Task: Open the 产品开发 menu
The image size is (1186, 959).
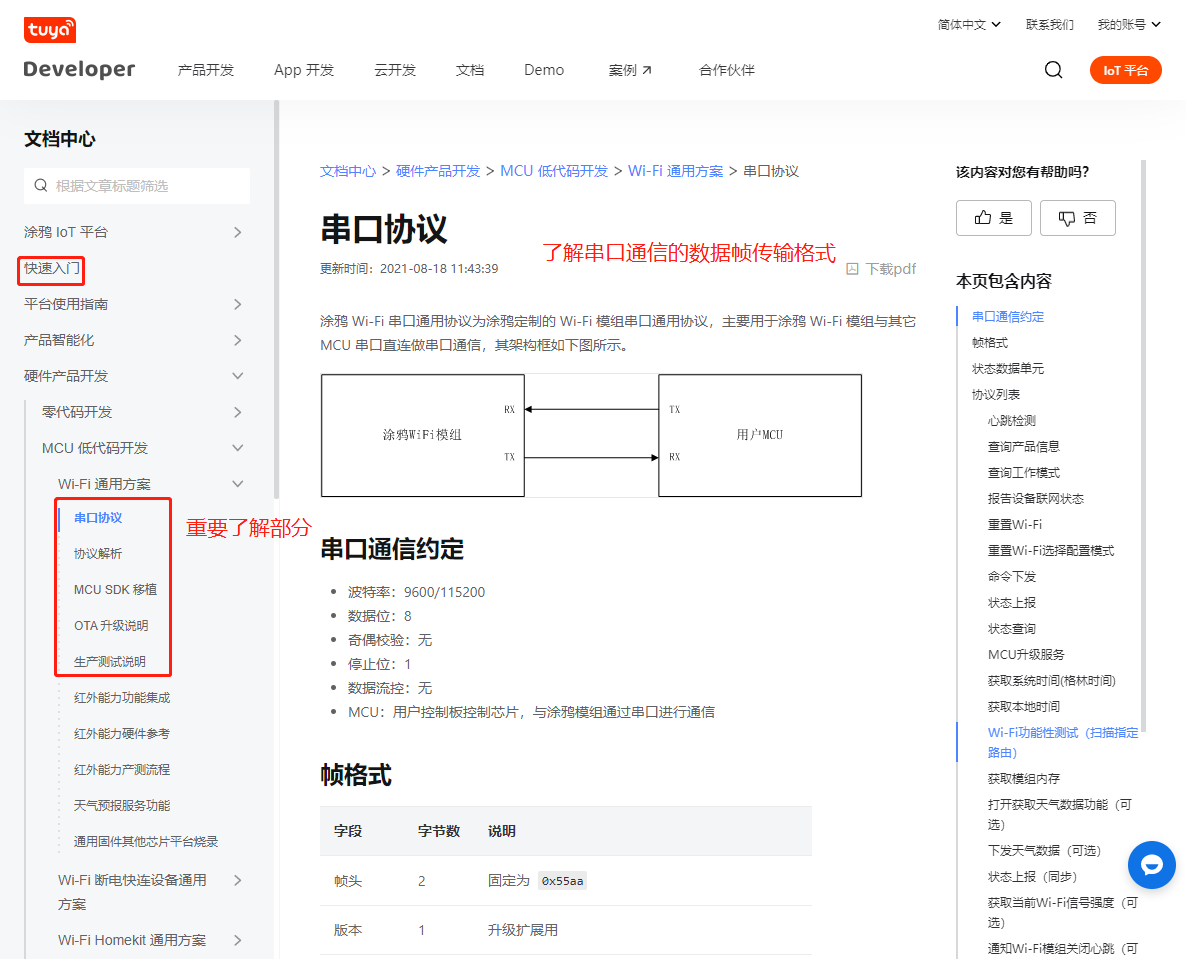Action: click(206, 70)
